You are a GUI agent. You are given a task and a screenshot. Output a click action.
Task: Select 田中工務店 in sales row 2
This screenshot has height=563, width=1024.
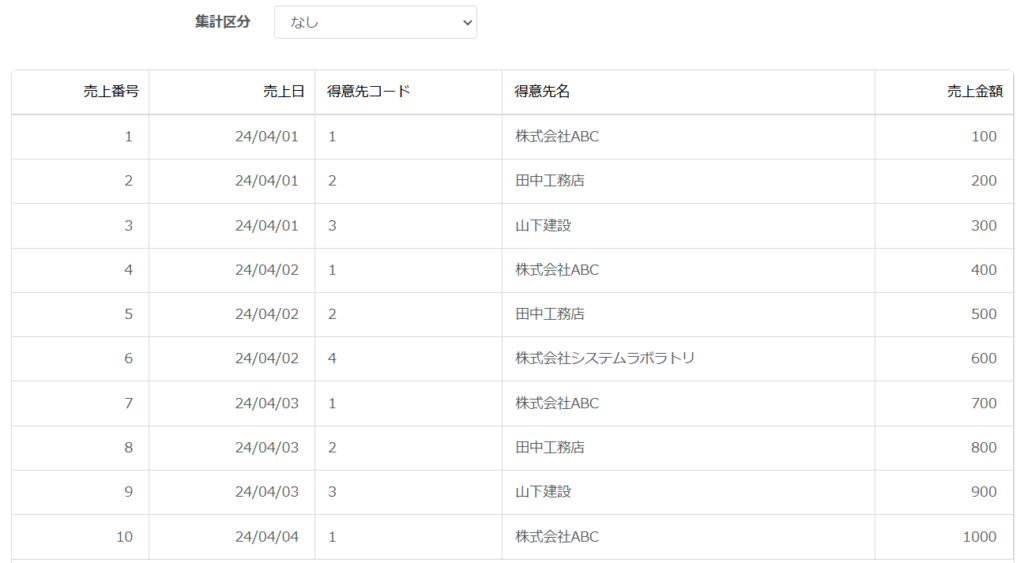pyautogui.click(x=550, y=181)
